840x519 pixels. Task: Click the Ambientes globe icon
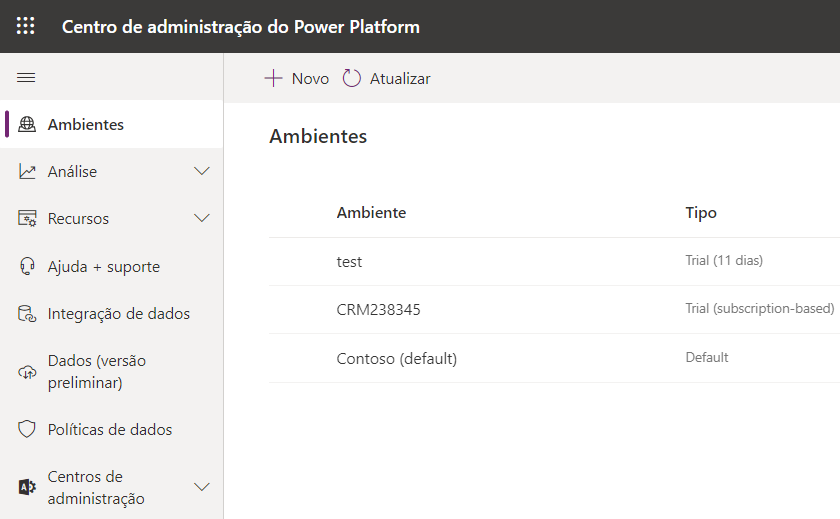(x=27, y=124)
